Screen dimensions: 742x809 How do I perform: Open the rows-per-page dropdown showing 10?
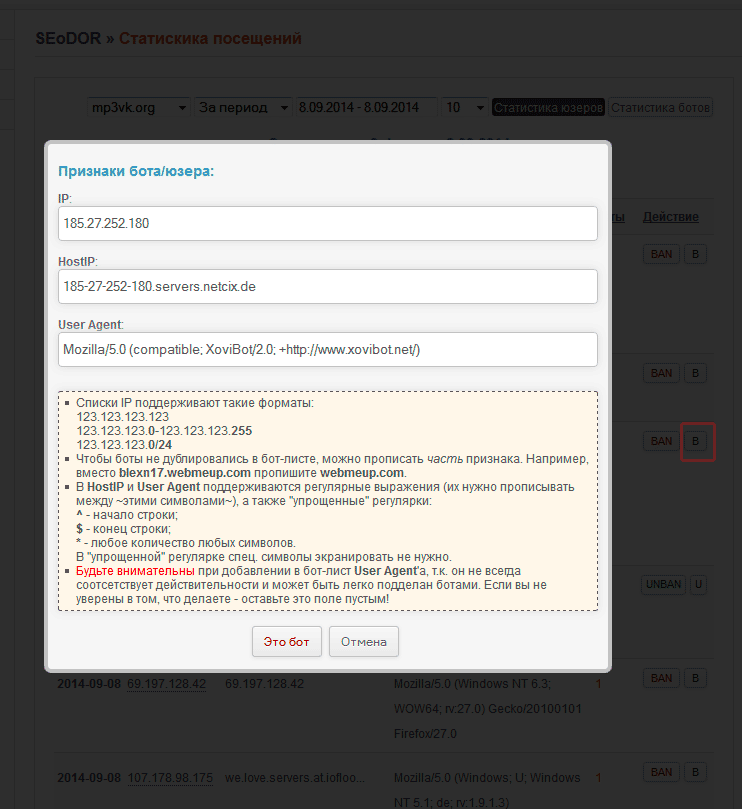465,107
